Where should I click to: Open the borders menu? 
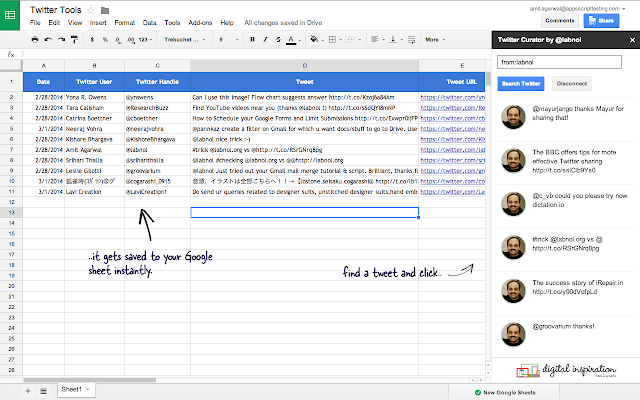[x=335, y=40]
